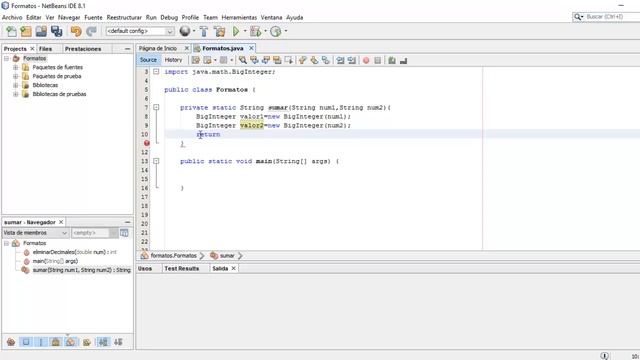Click the Save All toolbar icon

(x=56, y=31)
